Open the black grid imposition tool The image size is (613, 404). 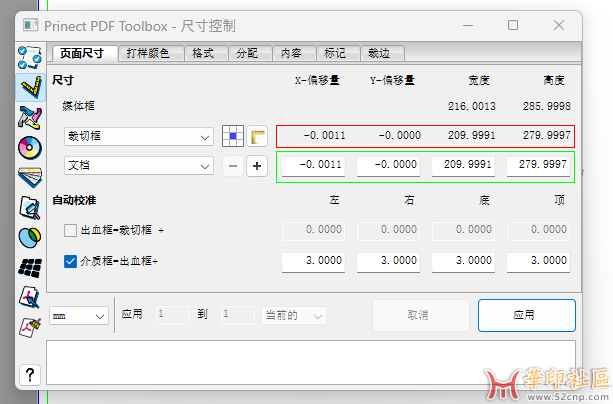[30, 268]
